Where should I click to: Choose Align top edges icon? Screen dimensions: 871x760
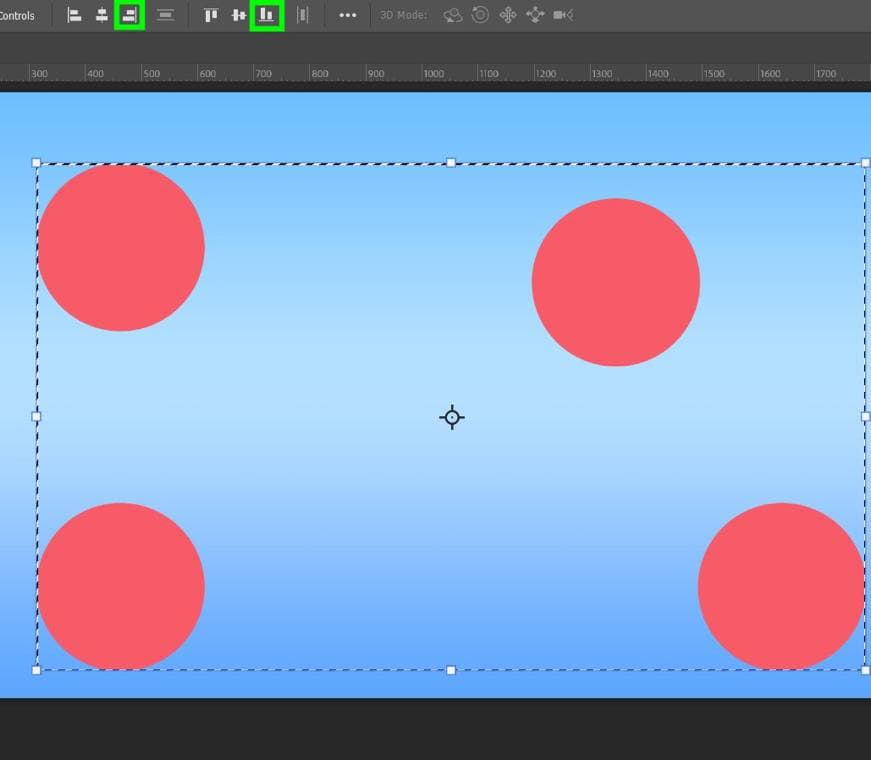(211, 16)
